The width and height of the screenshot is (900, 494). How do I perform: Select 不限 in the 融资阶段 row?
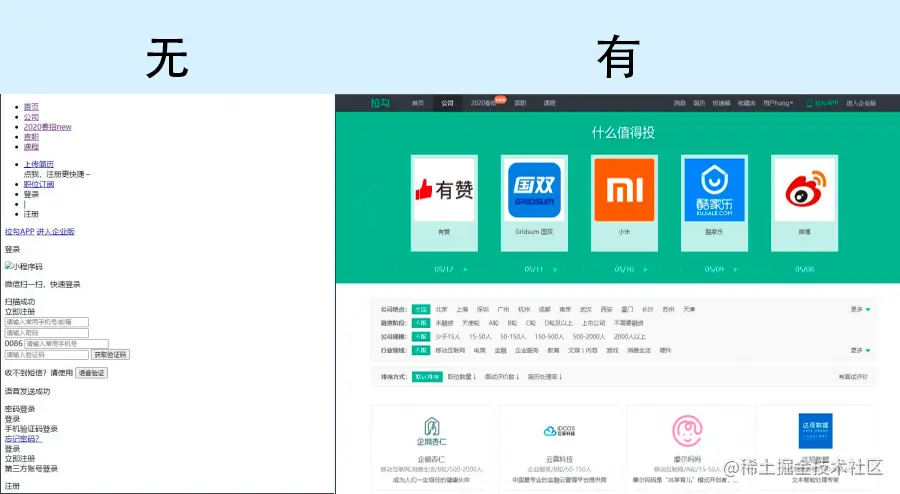(421, 323)
